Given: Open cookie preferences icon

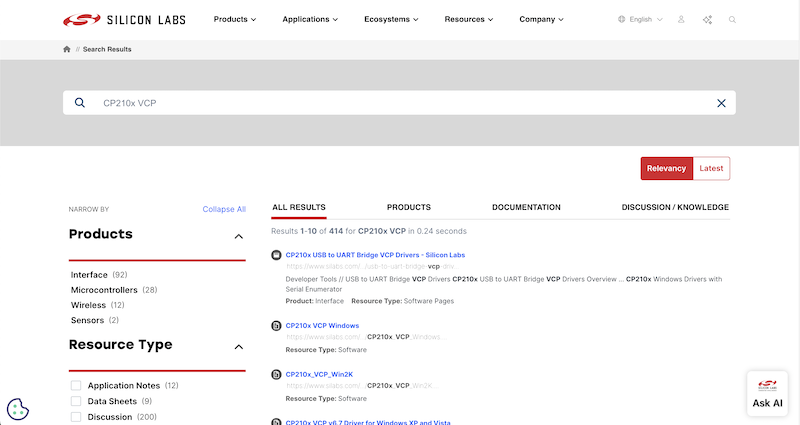Looking at the screenshot, I should (17, 409).
